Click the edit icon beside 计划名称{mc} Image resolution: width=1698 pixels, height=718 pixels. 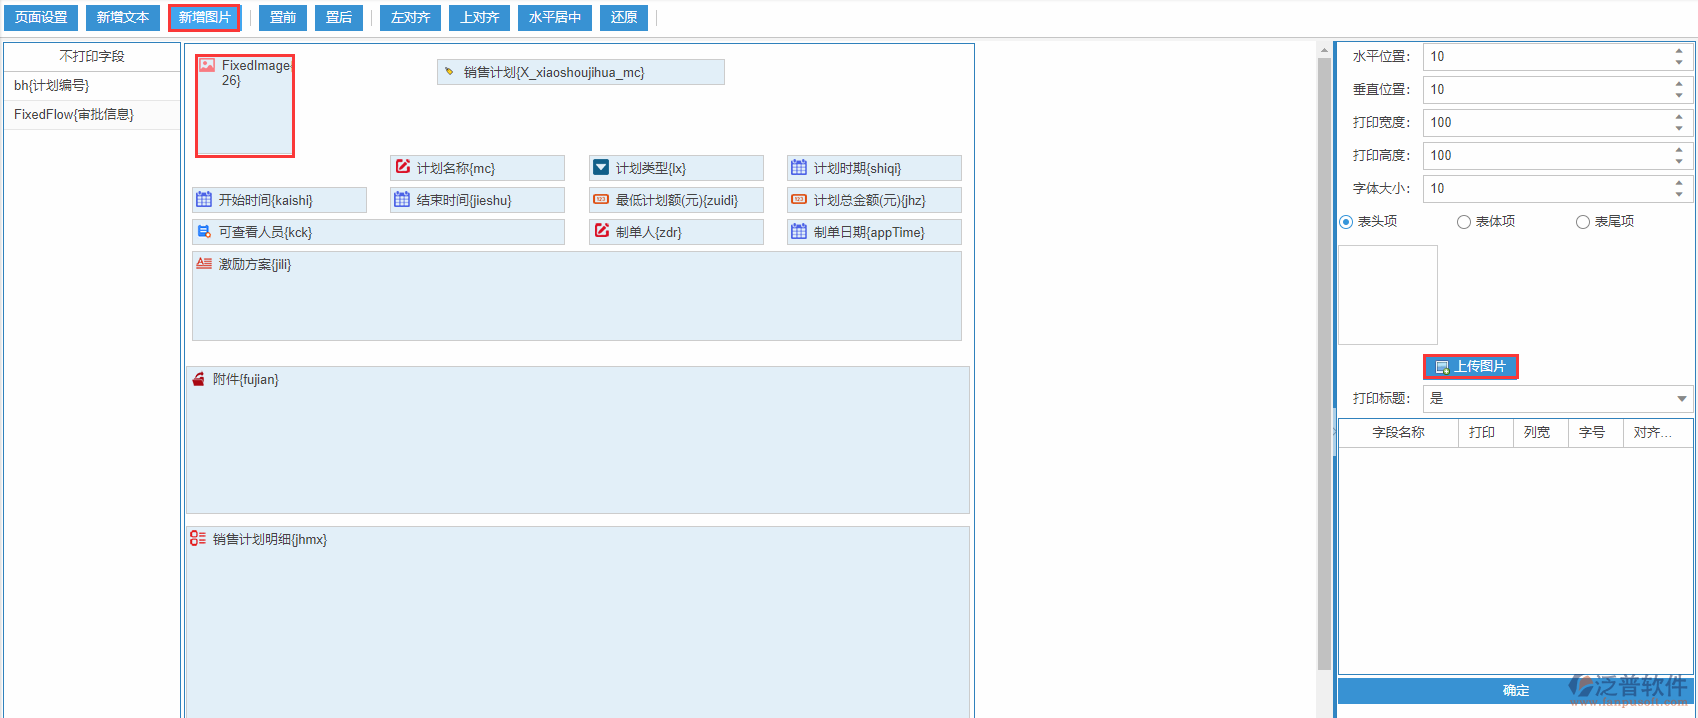[403, 167]
